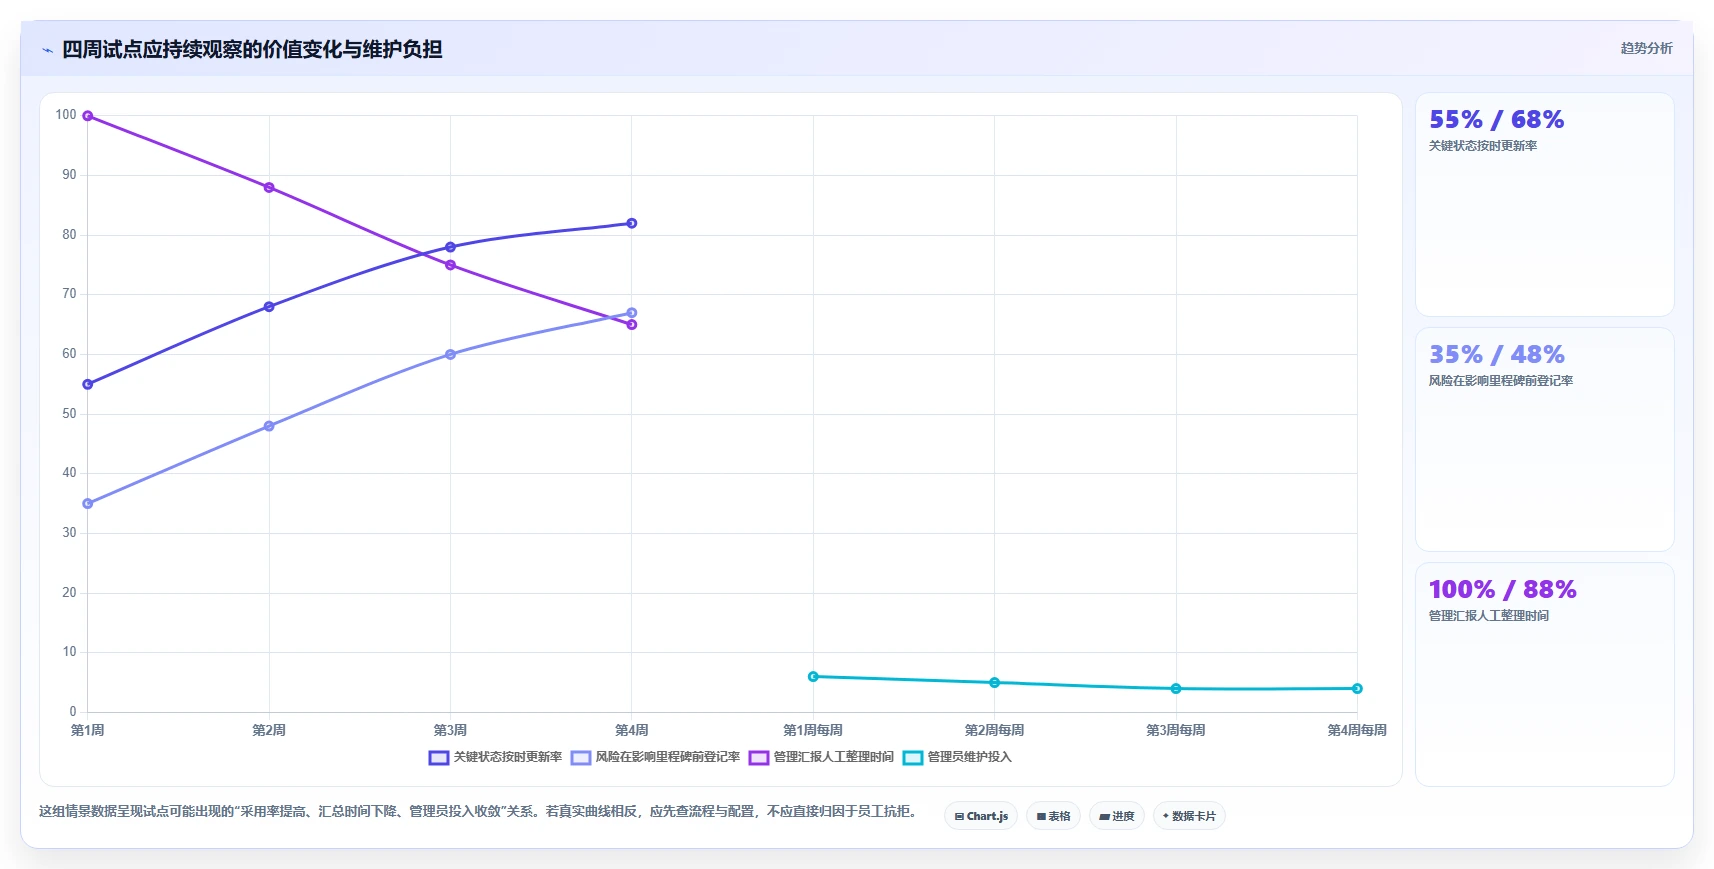
Task: Click the 第3周每周 x-axis label
Action: pyautogui.click(x=1176, y=730)
